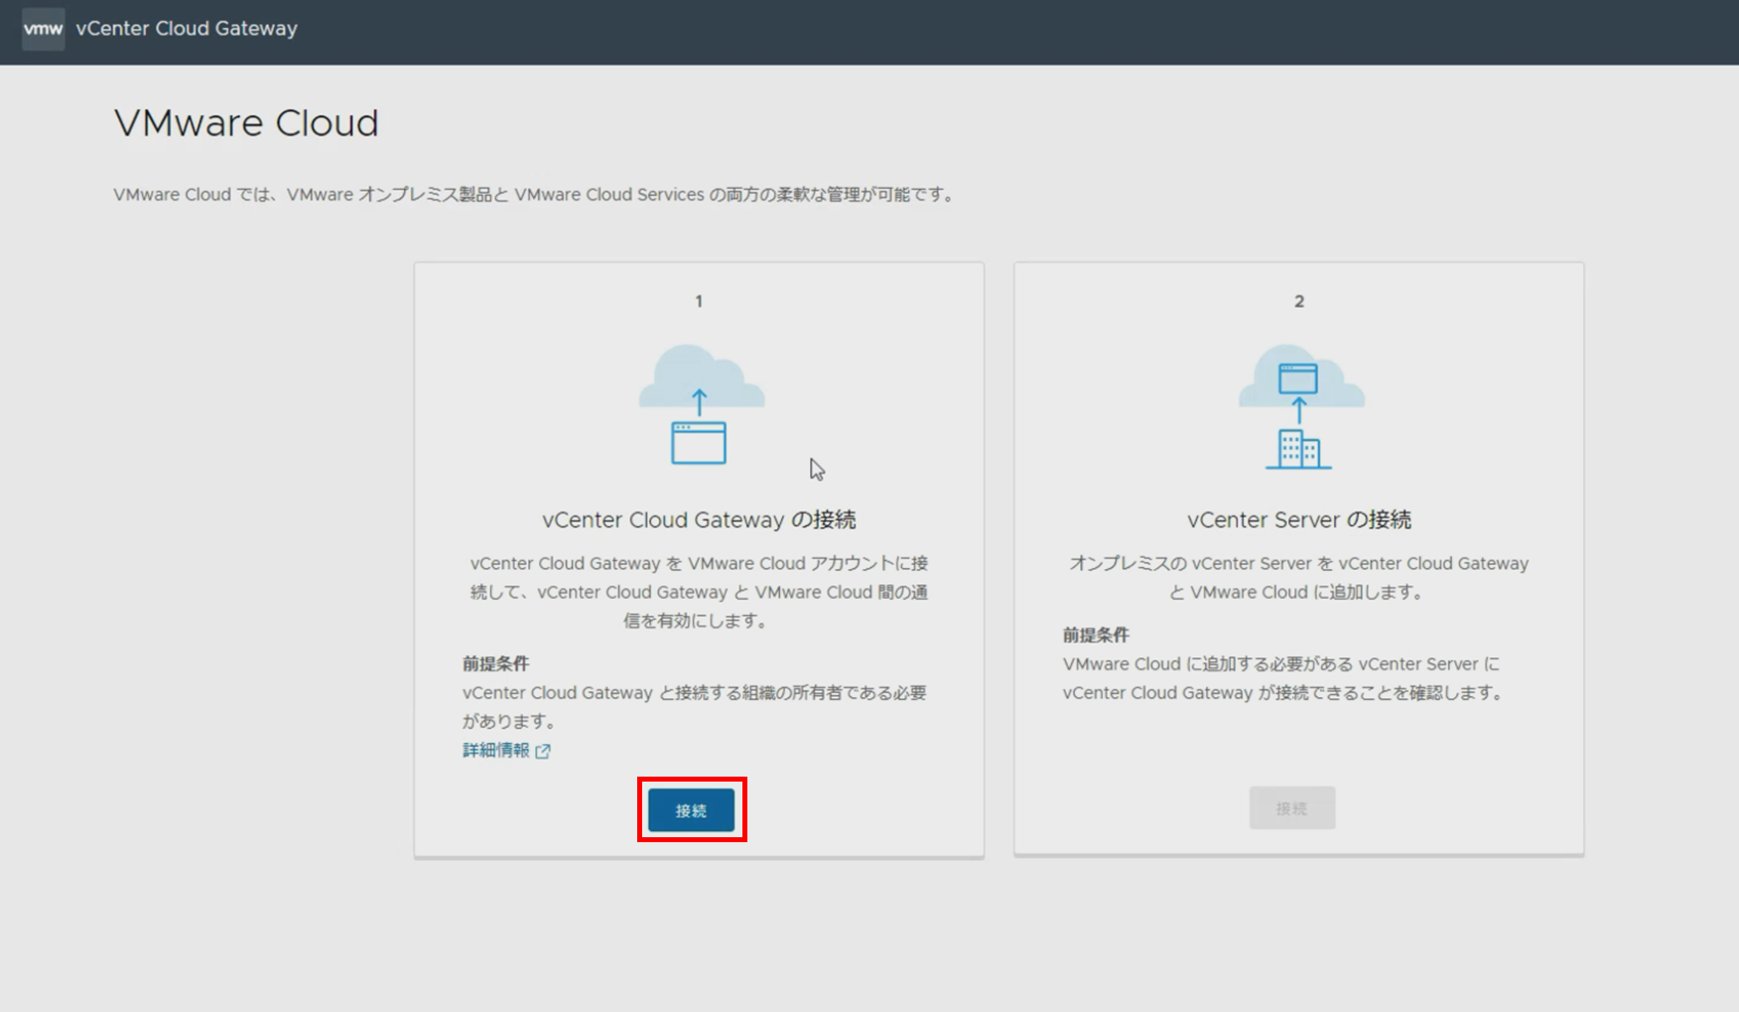The height and width of the screenshot is (1012, 1739).
Task: Click the cloud upload window icon in card 1
Action: click(x=700, y=405)
